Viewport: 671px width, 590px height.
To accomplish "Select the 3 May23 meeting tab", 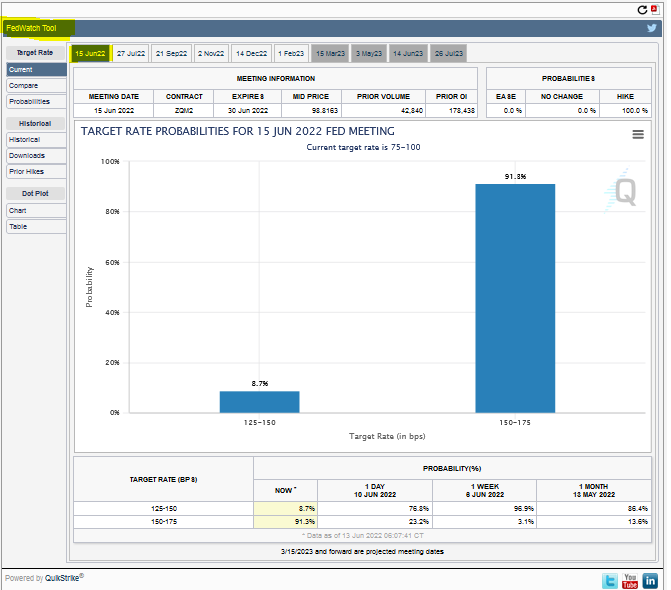I will coord(369,53).
